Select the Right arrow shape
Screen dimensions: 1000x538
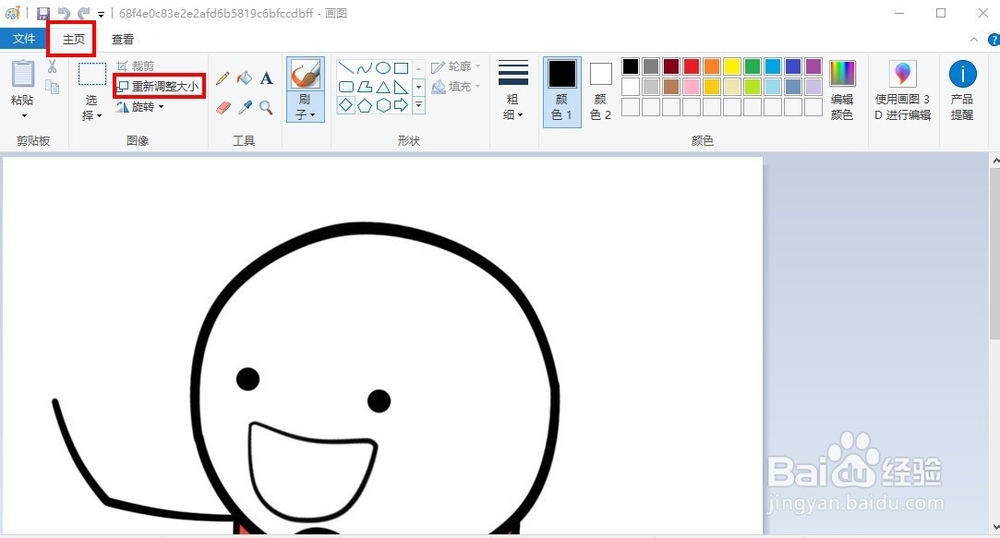[401, 105]
